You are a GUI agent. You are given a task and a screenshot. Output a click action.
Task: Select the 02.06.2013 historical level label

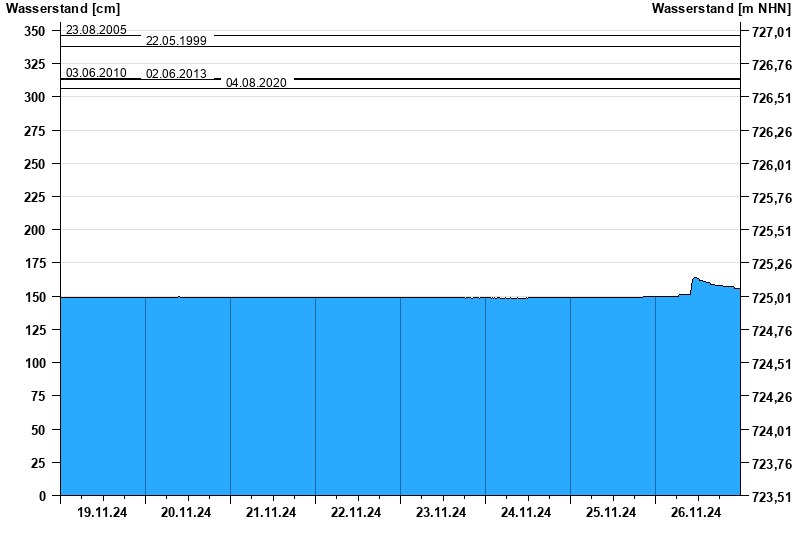176,74
